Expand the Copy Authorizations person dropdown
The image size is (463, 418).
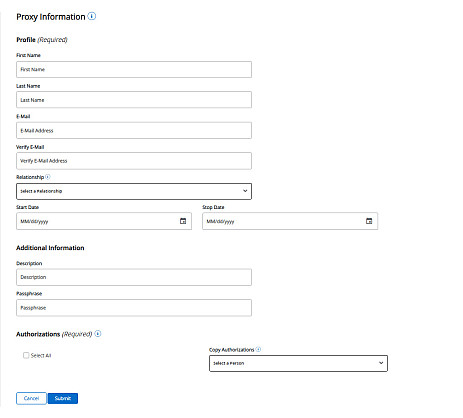click(298, 363)
